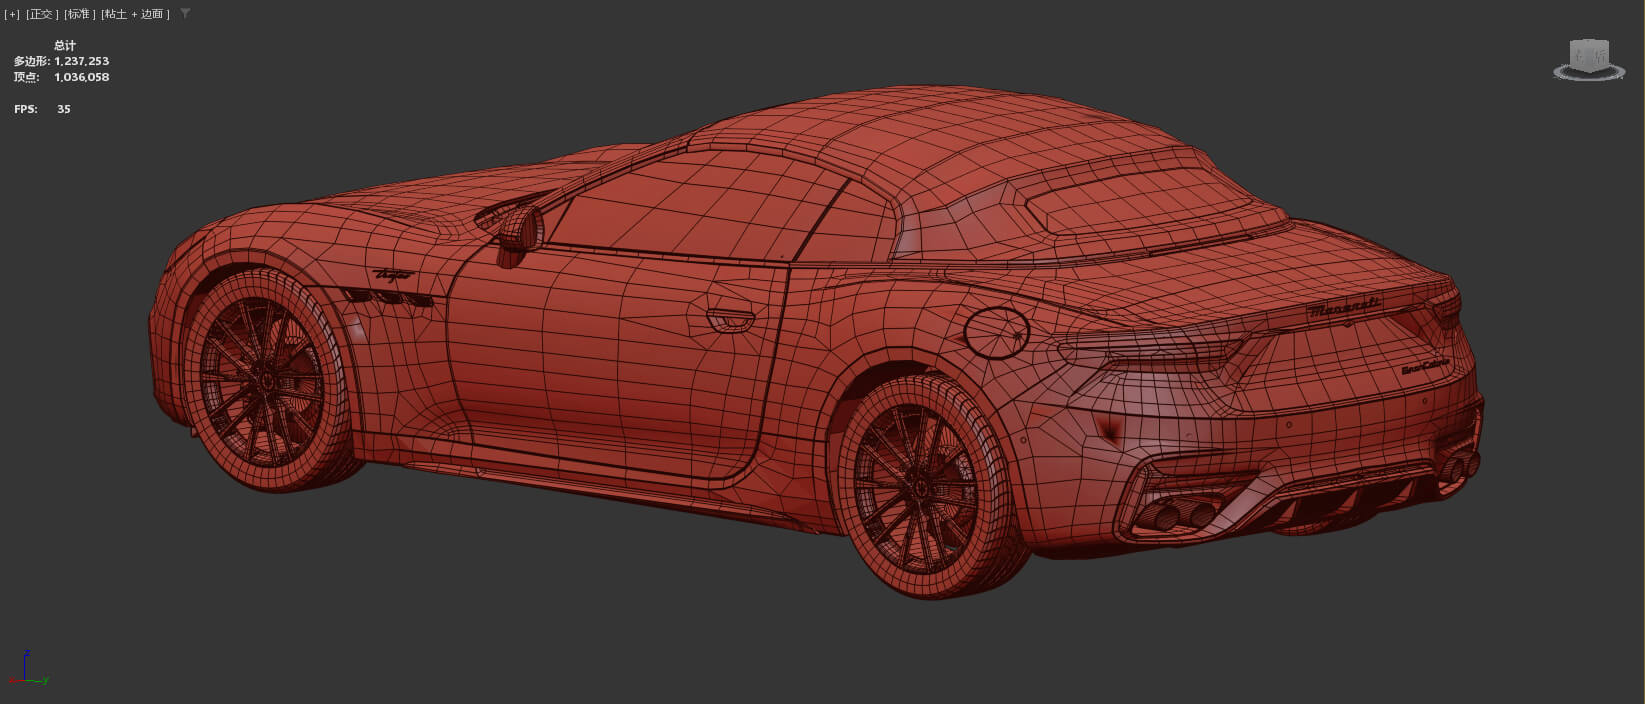Select the round fuel cap on the car
This screenshot has width=1645, height=704.
pyautogui.click(x=996, y=332)
